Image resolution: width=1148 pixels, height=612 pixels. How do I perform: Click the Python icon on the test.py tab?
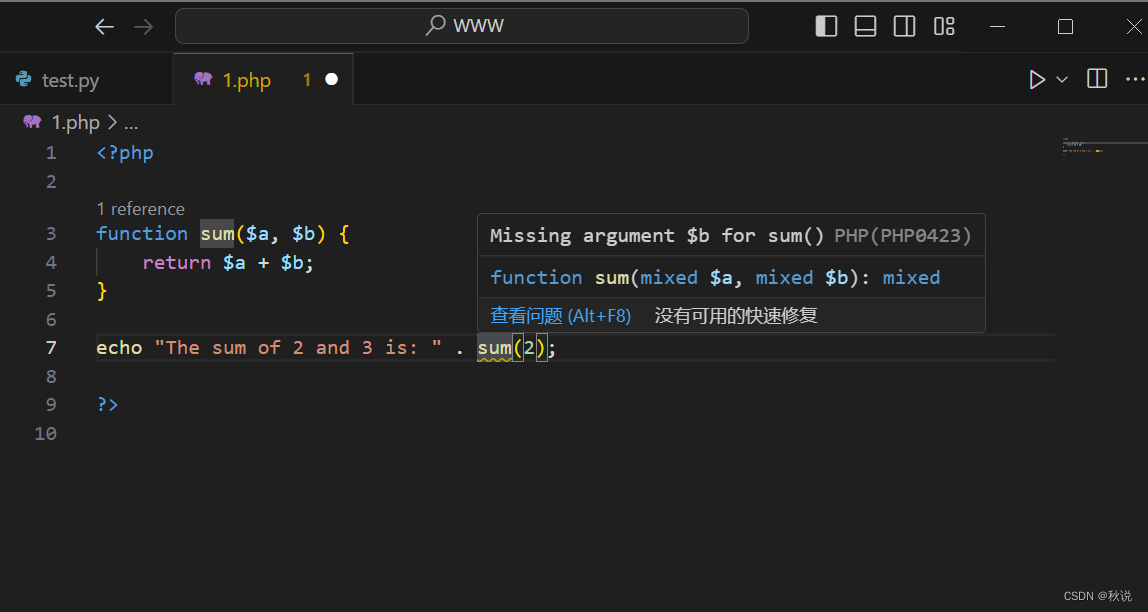pos(24,79)
